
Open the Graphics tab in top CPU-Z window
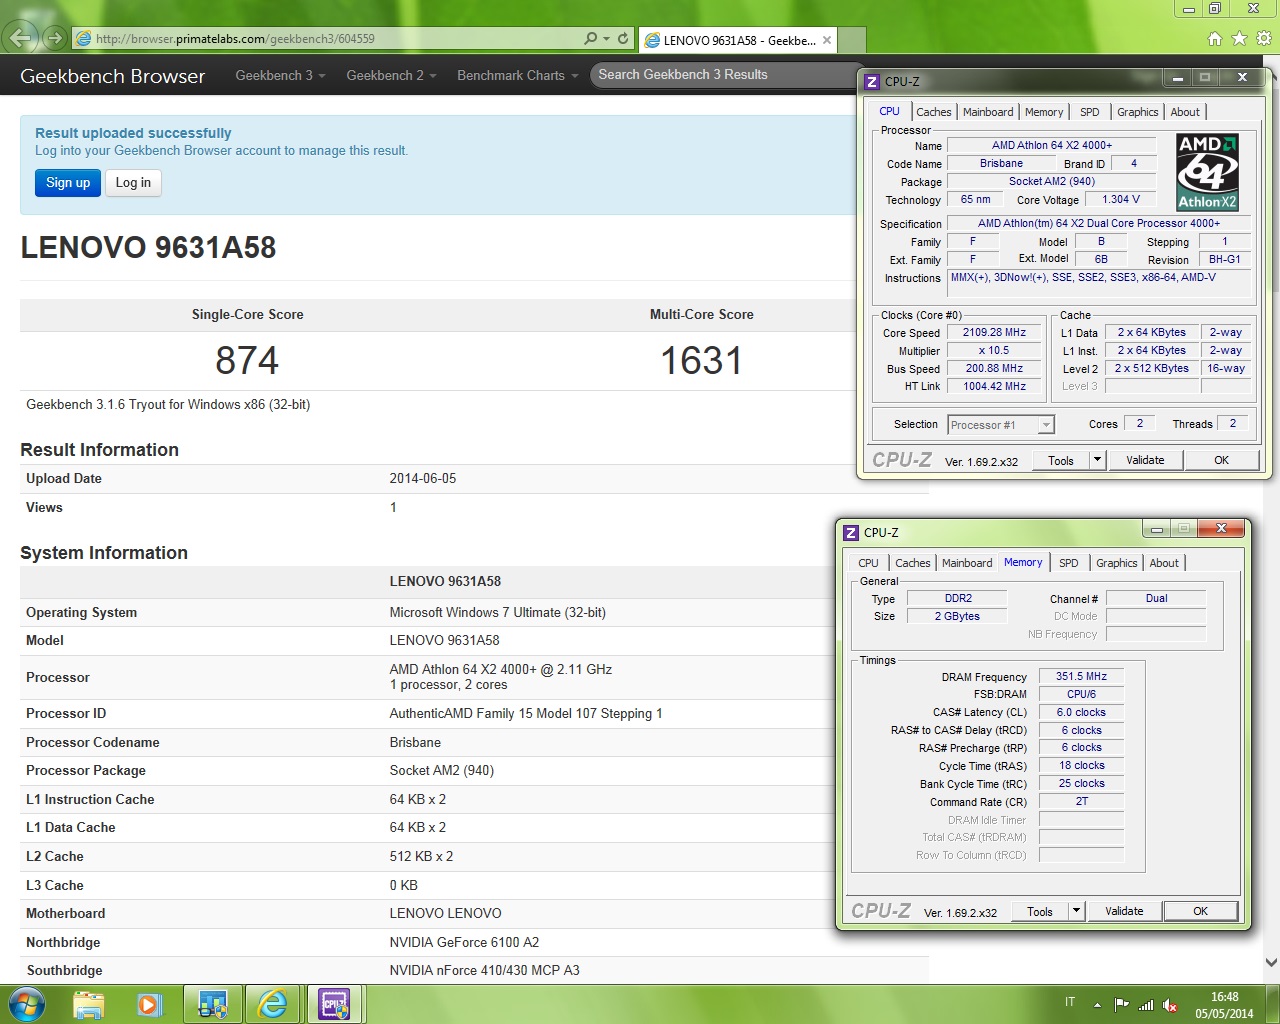click(1138, 112)
